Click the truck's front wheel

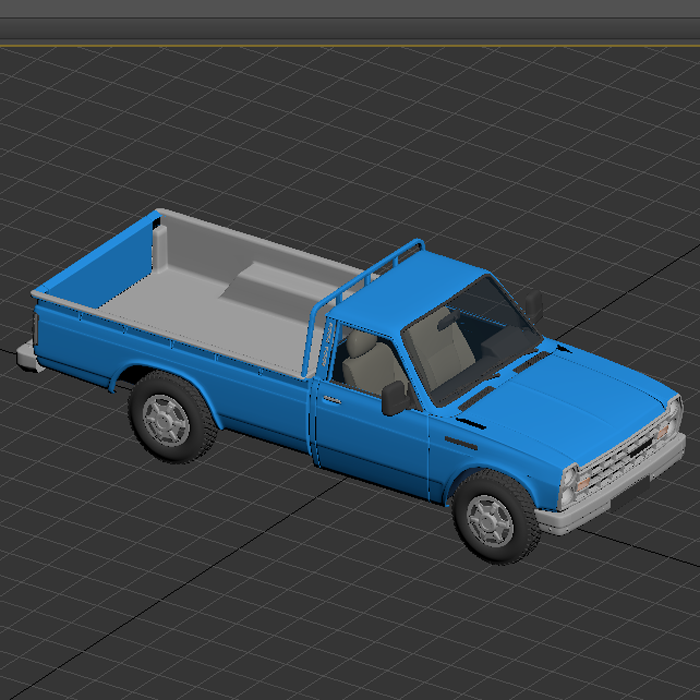pyautogui.click(x=496, y=517)
